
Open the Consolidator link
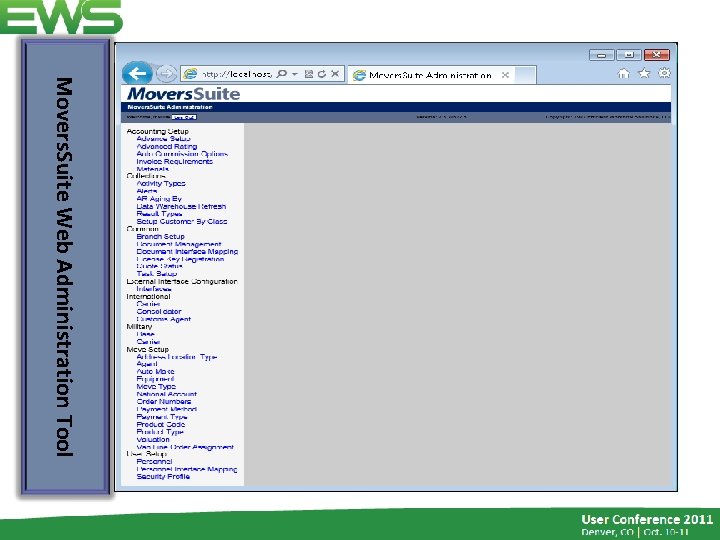159,311
